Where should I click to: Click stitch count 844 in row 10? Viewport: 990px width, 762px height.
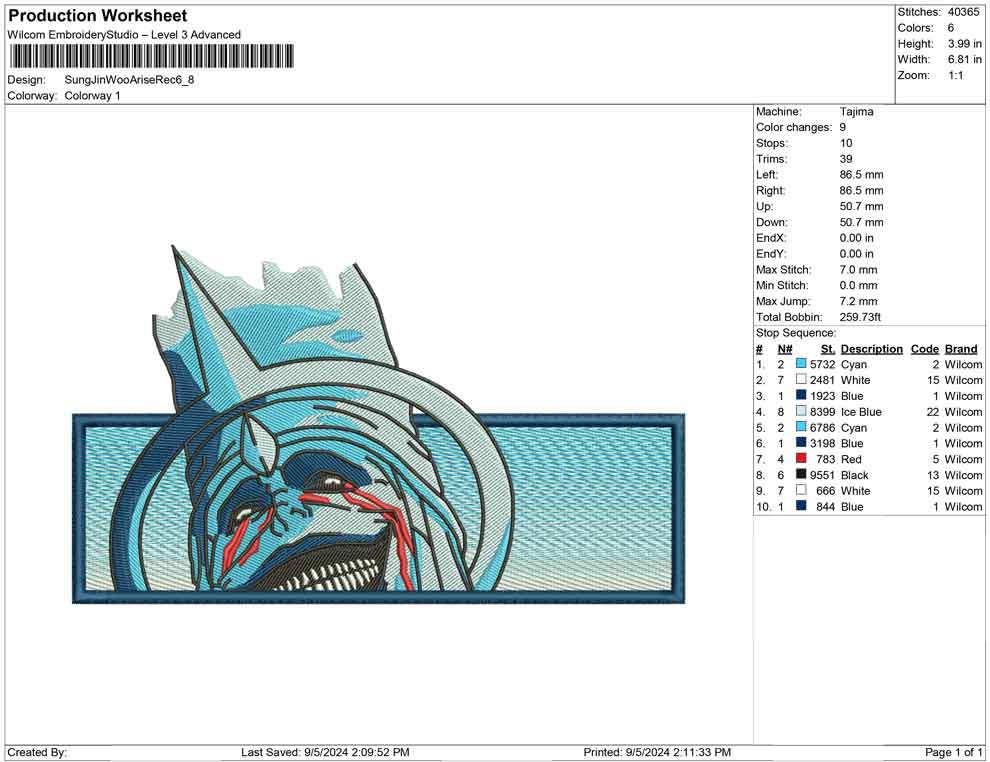(x=826, y=506)
